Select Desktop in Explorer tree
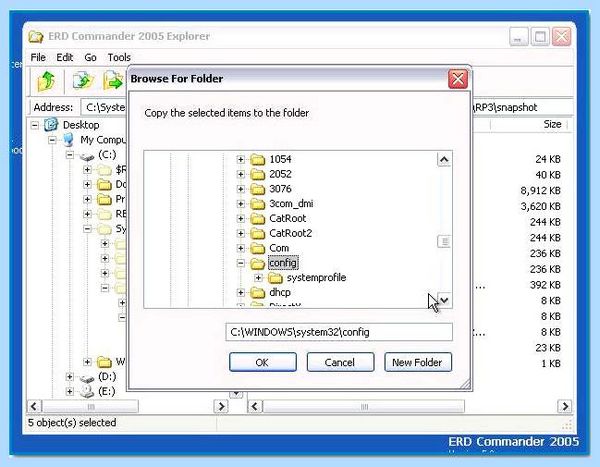This screenshot has height=467, width=600. [x=81, y=125]
